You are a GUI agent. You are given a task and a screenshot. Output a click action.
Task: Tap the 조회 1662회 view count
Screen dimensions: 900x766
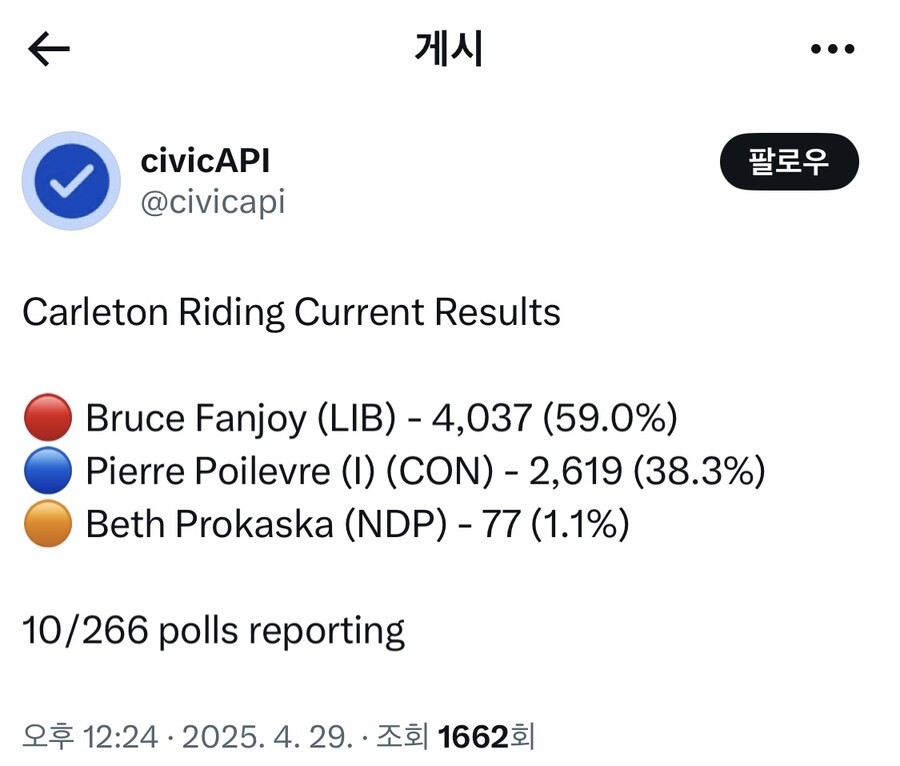pyautogui.click(x=456, y=736)
